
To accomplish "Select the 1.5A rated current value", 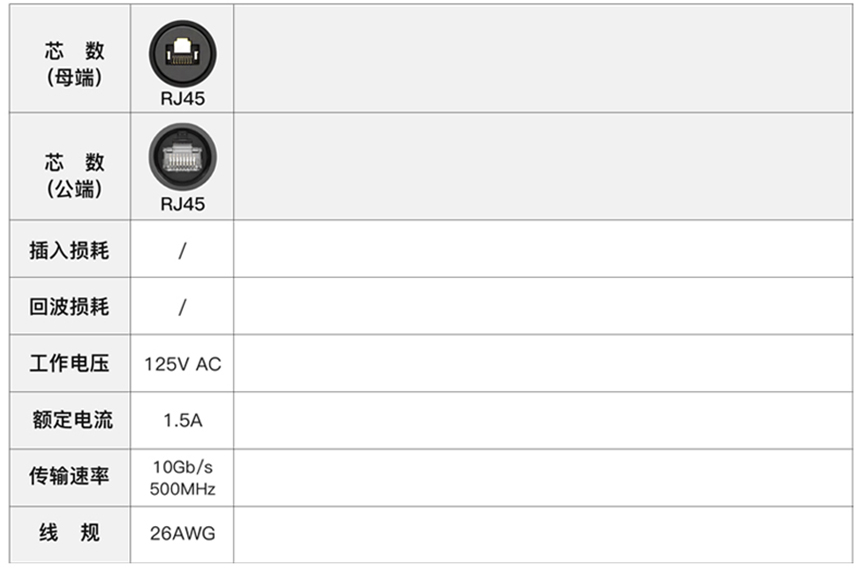I will click(183, 421).
